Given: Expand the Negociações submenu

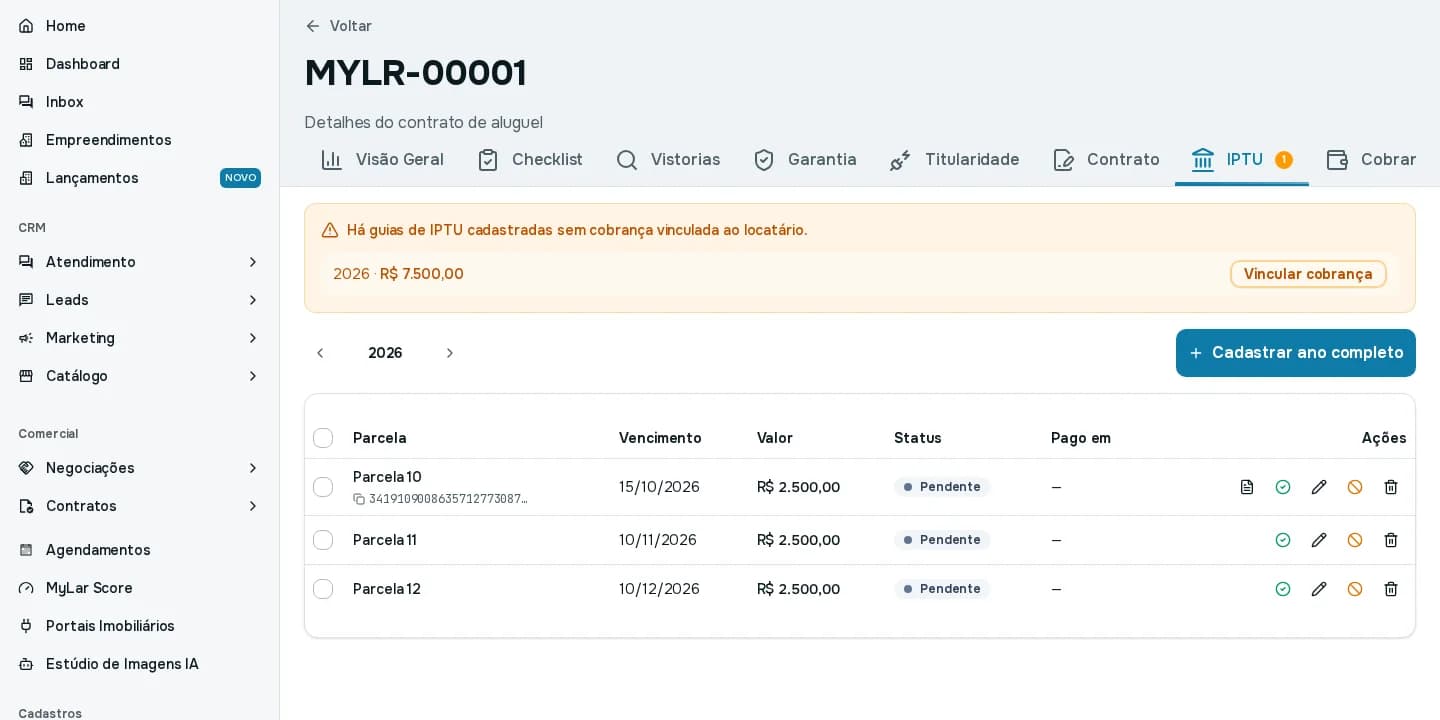Looking at the screenshot, I should [x=140, y=468].
